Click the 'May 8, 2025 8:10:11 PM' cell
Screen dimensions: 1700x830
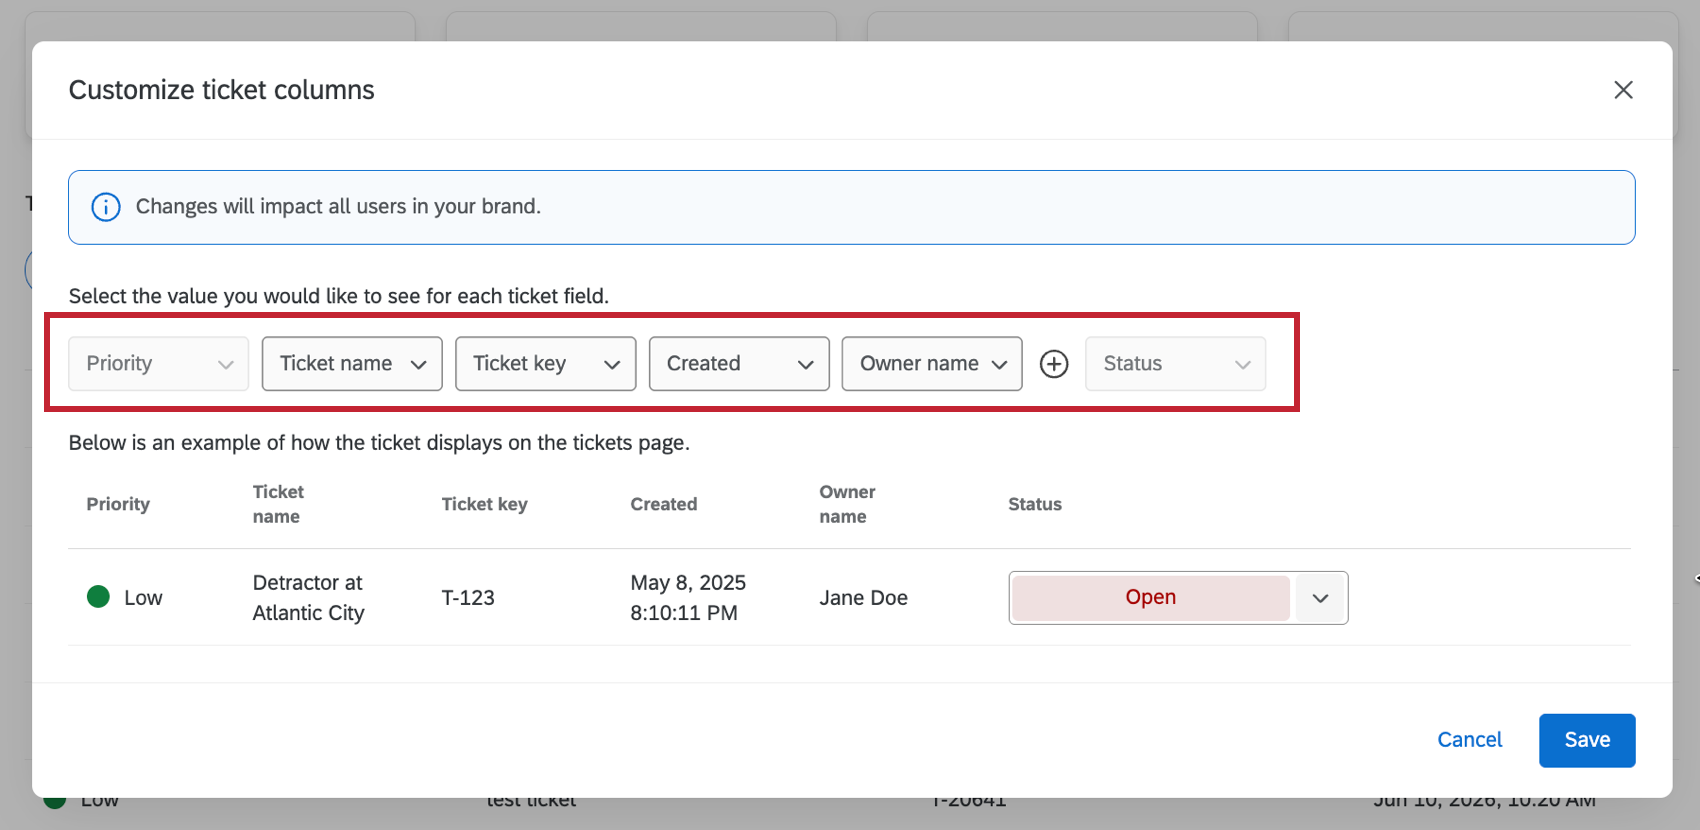[x=688, y=598]
